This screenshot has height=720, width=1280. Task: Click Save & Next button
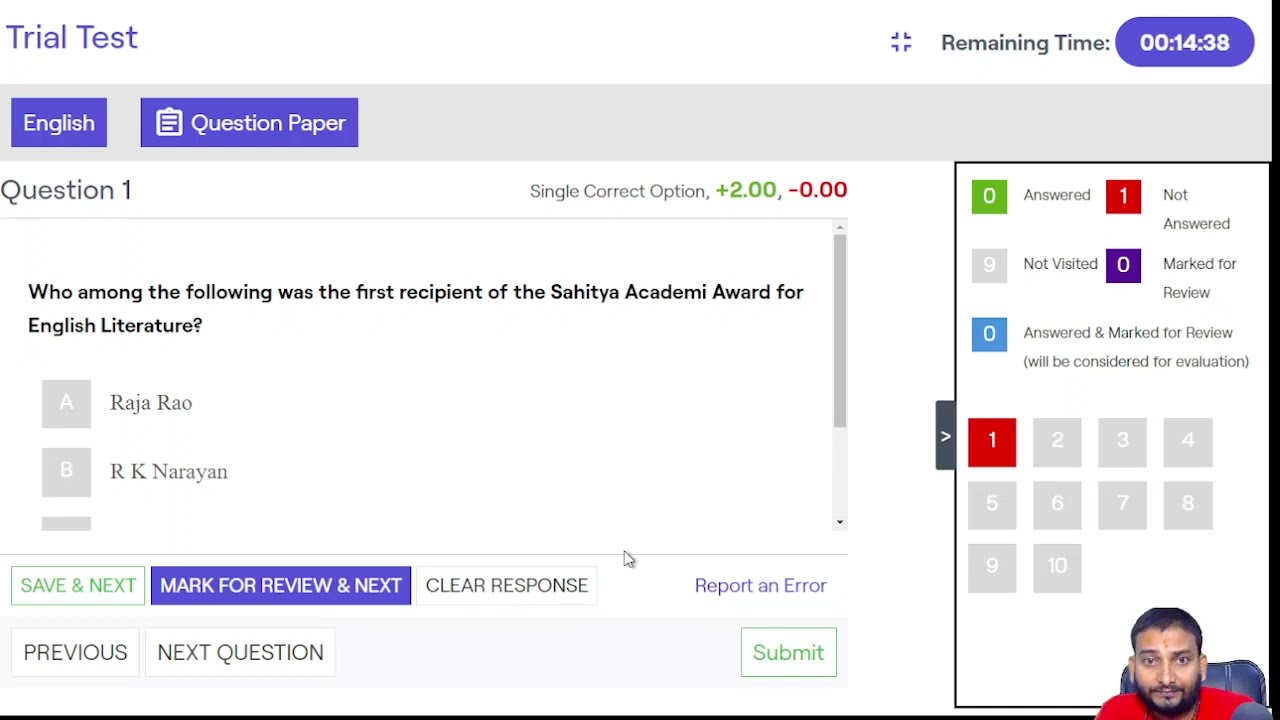click(x=78, y=586)
